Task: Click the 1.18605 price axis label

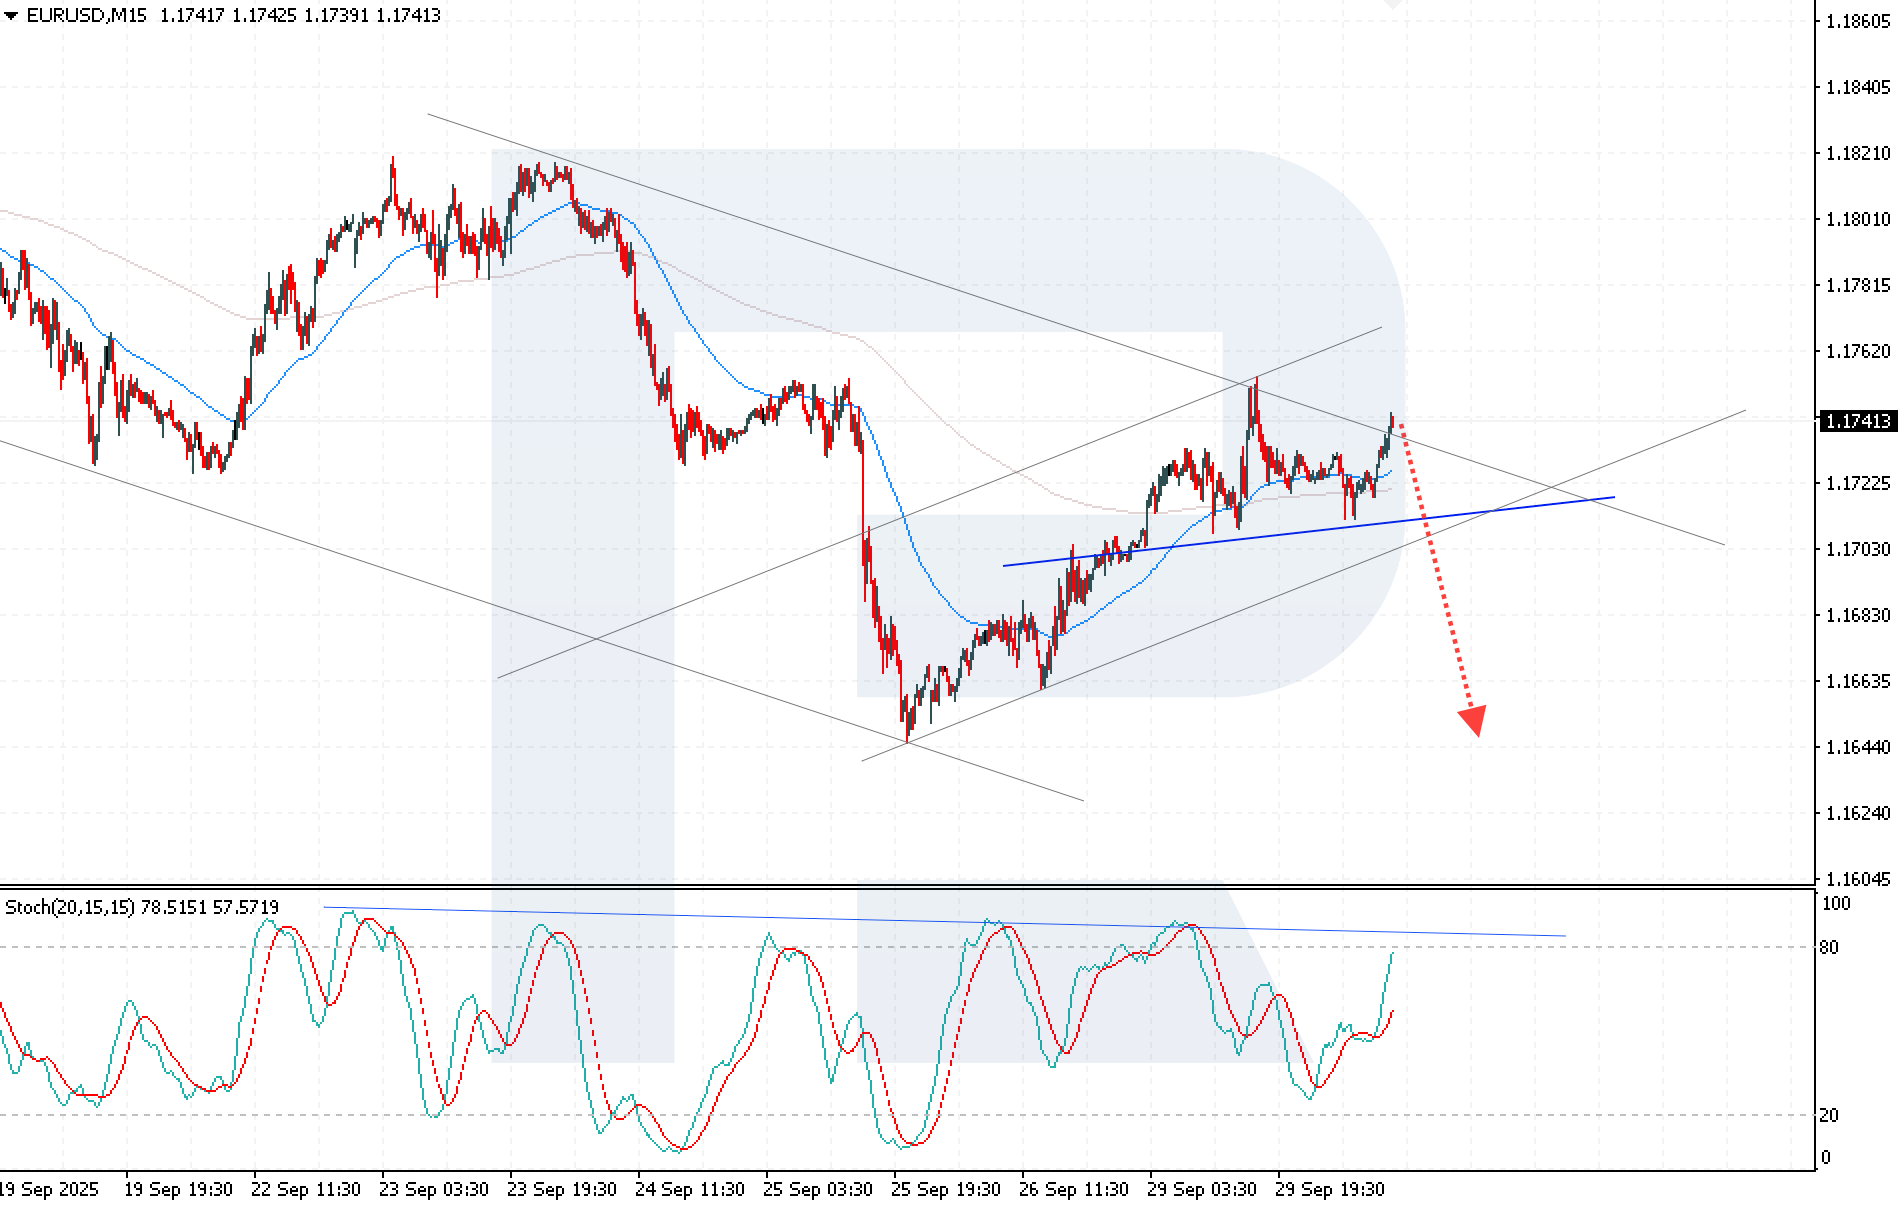Action: click(1857, 21)
